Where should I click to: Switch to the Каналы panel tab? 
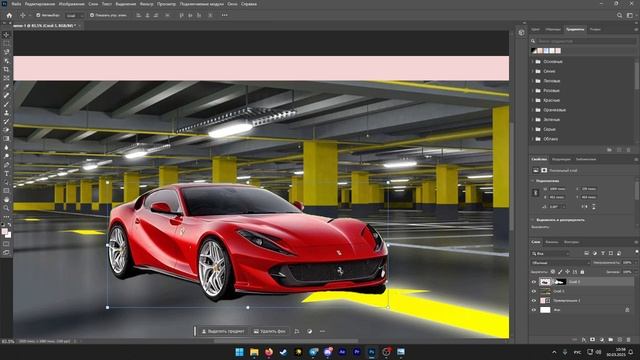552,242
